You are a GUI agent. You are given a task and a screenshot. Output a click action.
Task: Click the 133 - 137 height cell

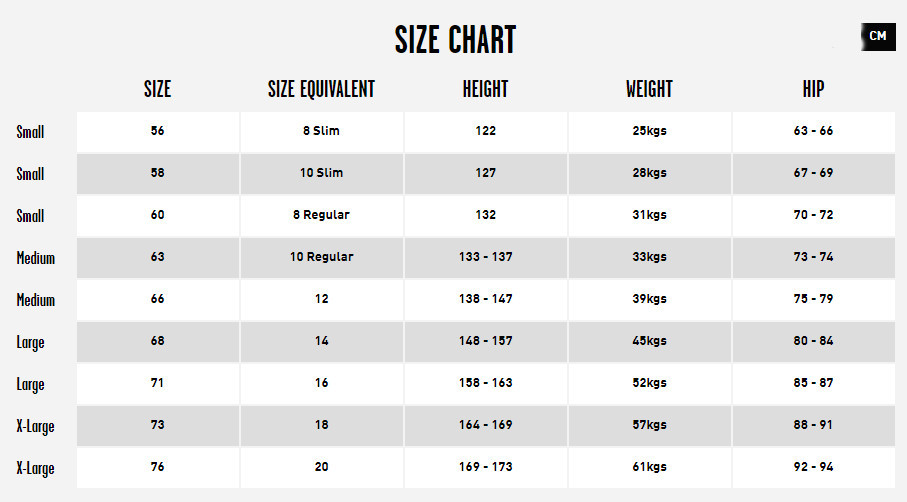485,257
